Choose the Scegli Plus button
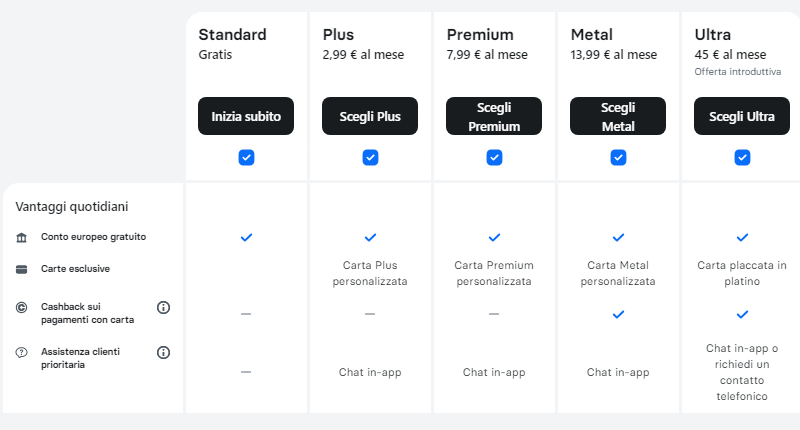 [x=370, y=116]
